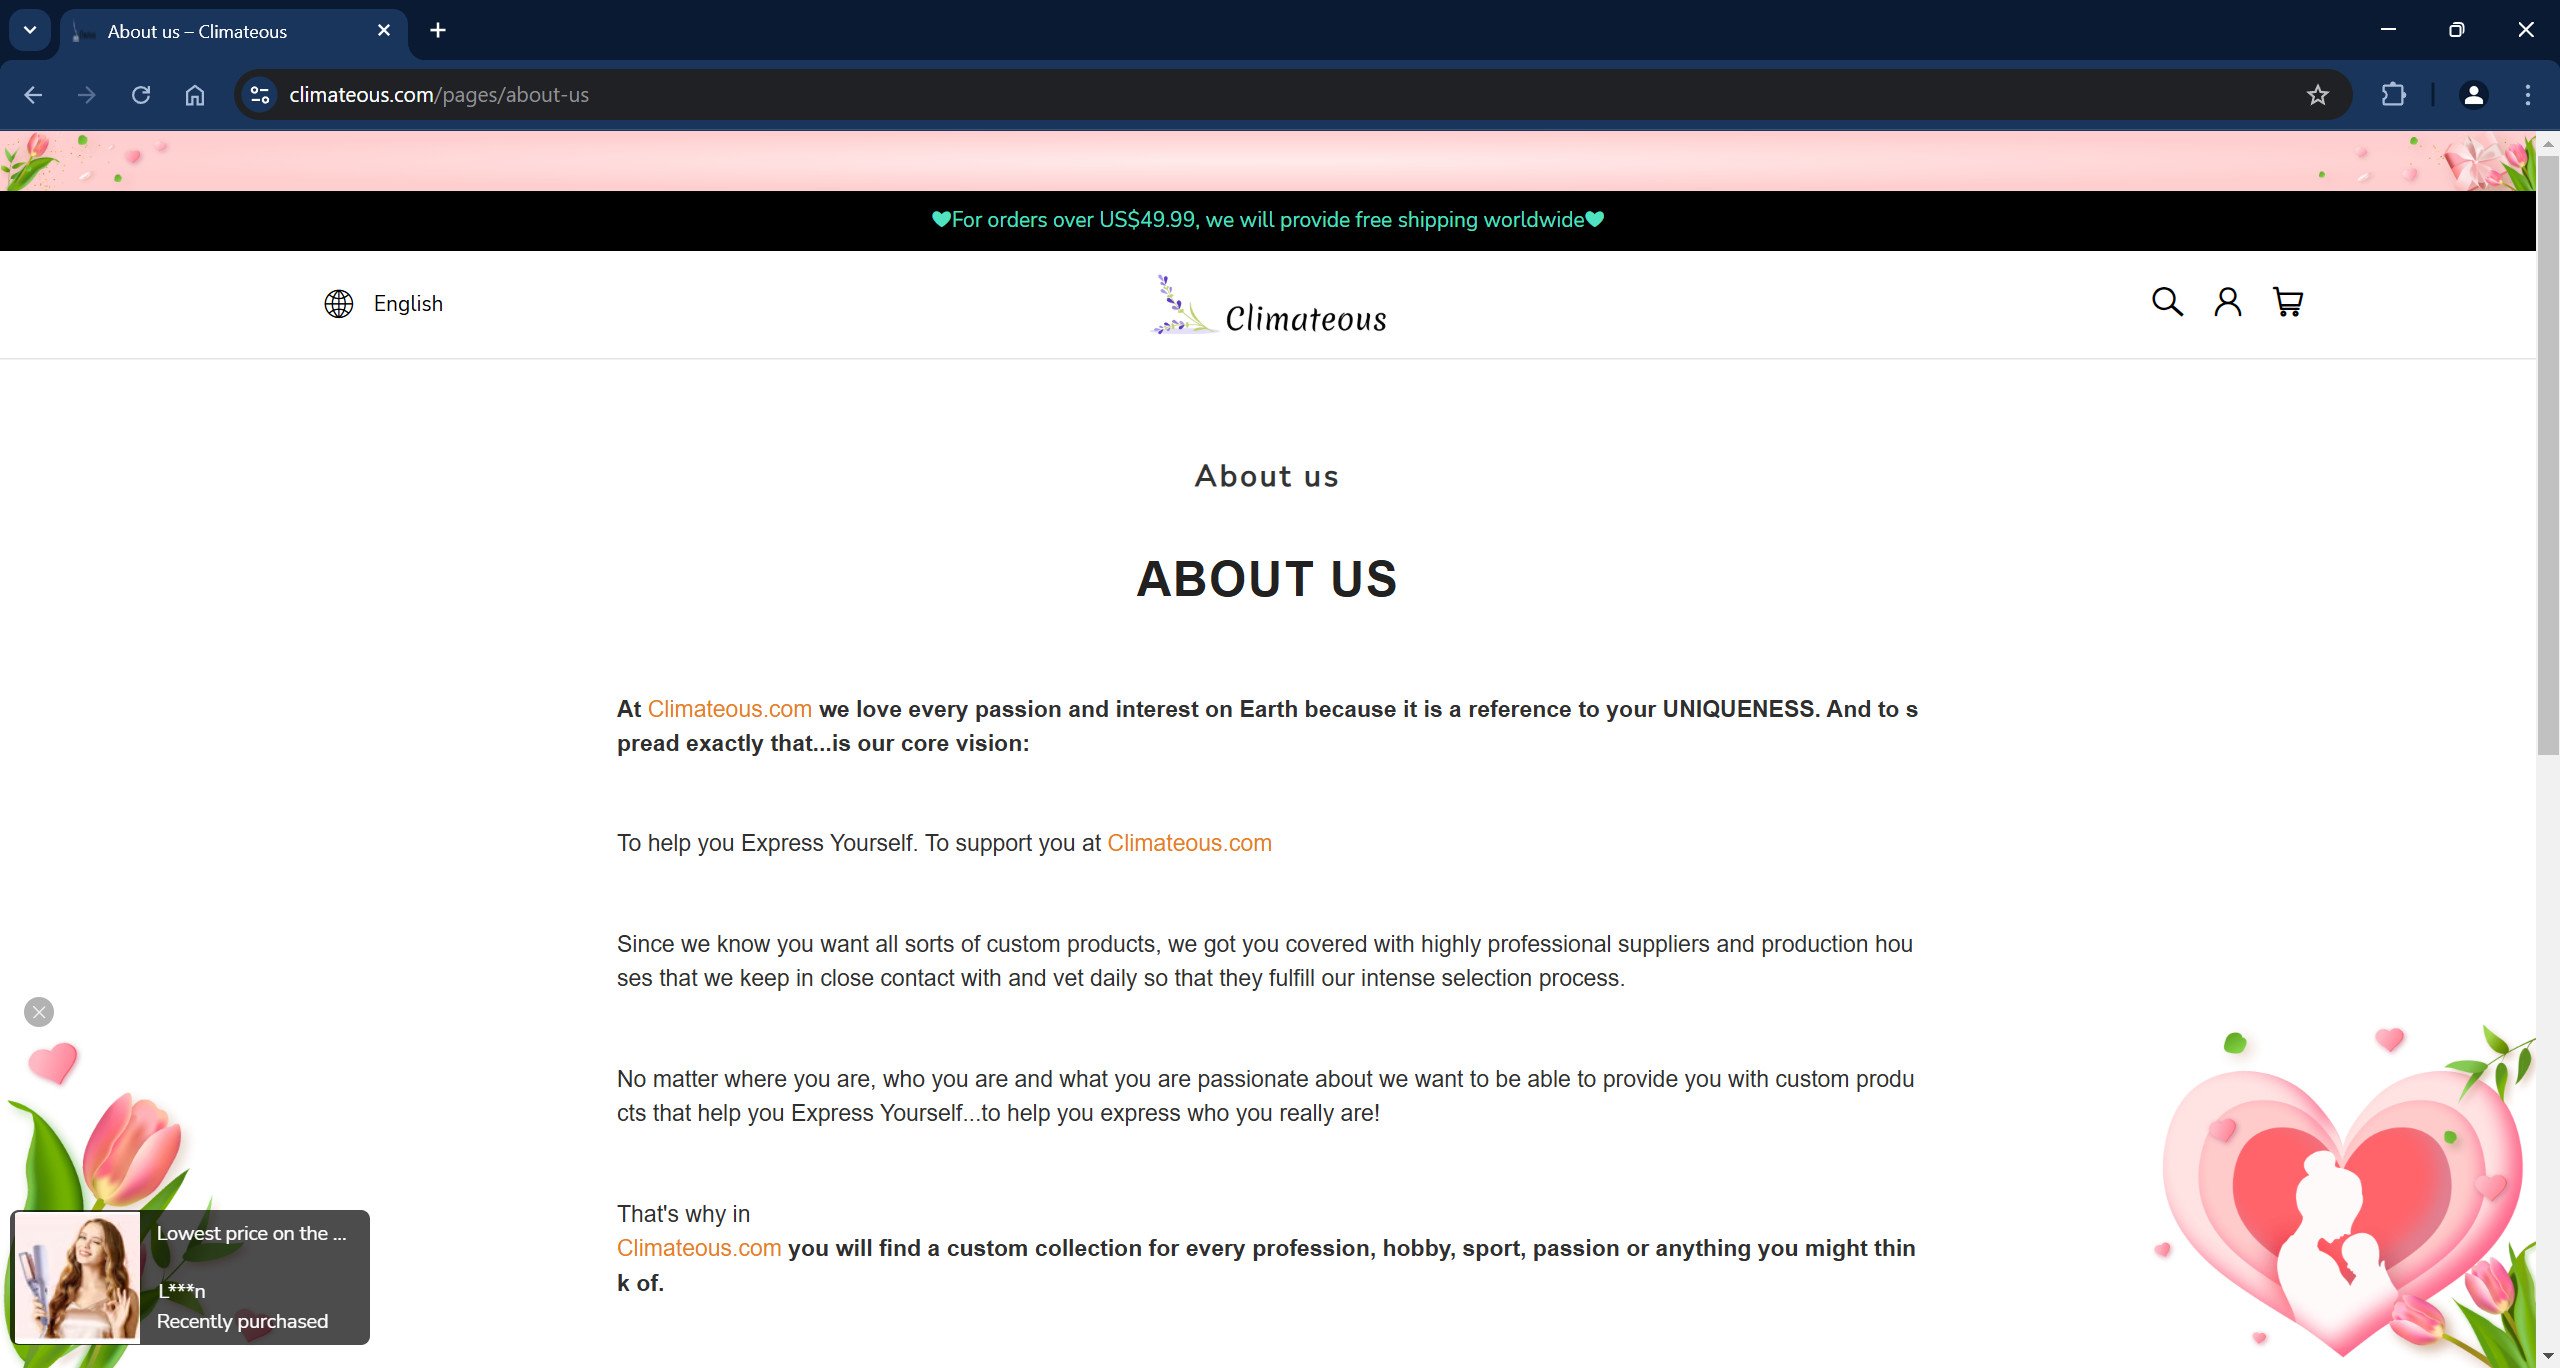Click the browser forward navigation arrow
Viewport: 2560px width, 1368px height.
tap(86, 95)
